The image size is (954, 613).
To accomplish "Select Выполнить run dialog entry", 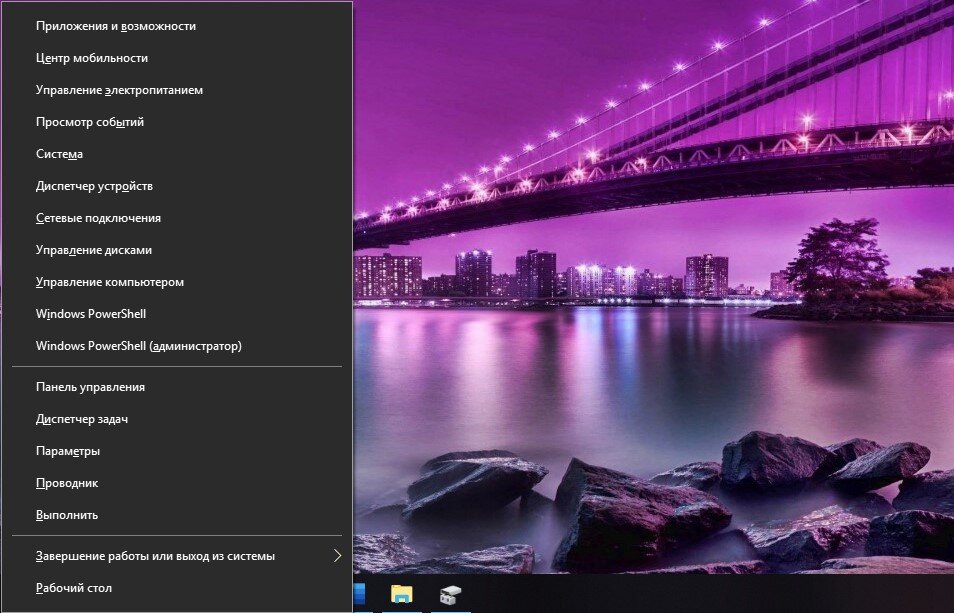I will 176,515.
